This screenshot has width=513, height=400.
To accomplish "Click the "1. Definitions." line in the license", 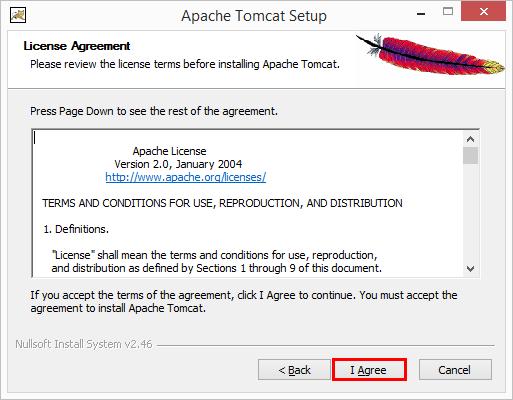I will click(76, 229).
